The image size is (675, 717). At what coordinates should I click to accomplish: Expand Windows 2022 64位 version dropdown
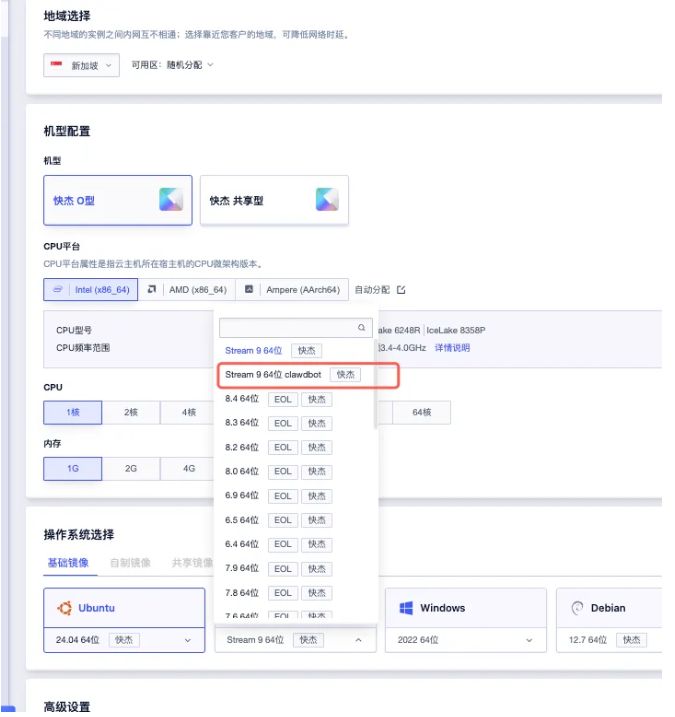tap(466, 640)
